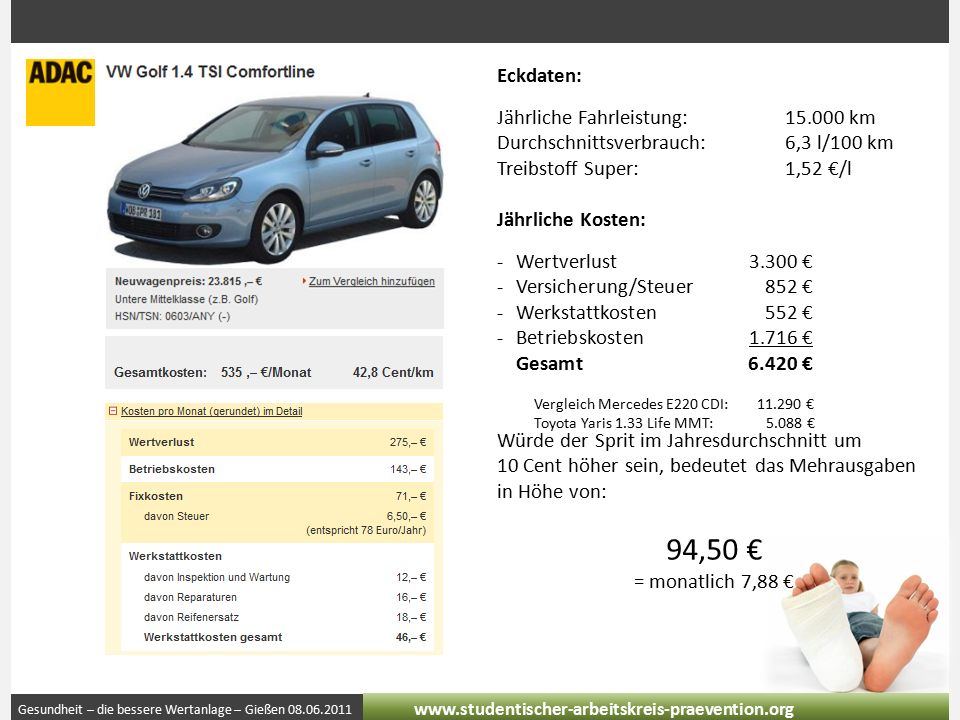Viewport: 960px width, 720px height.
Task: Click the bold '6.420 €' total
Action: click(x=781, y=364)
